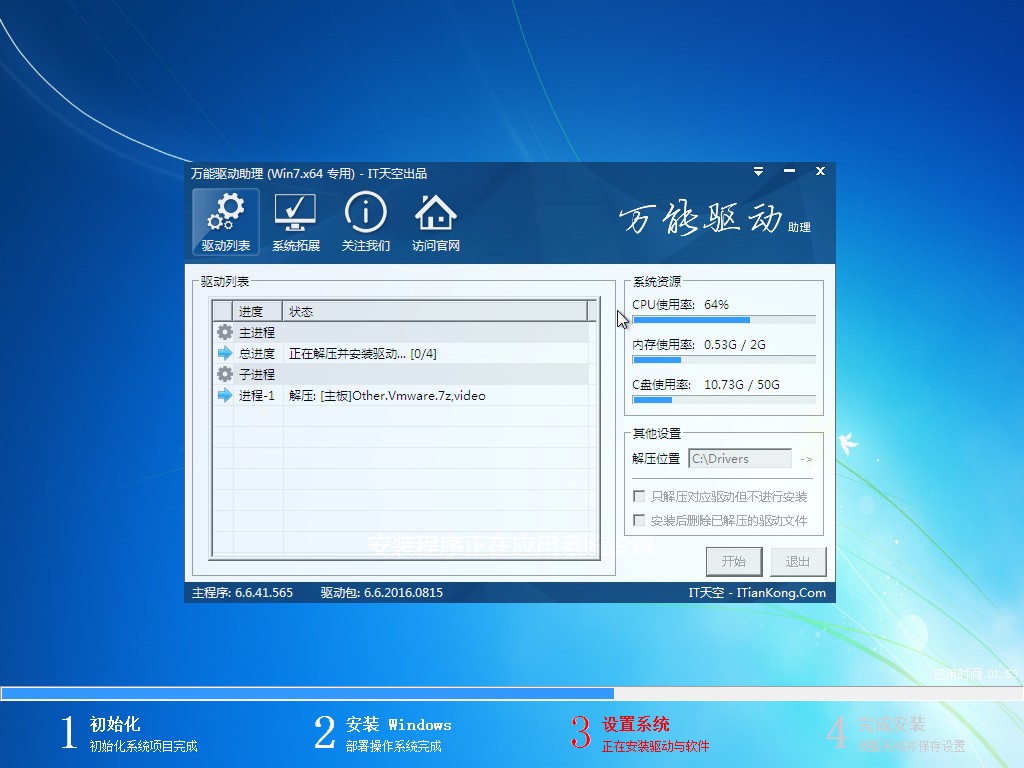Click the setup overall progress bar

(x=512, y=694)
